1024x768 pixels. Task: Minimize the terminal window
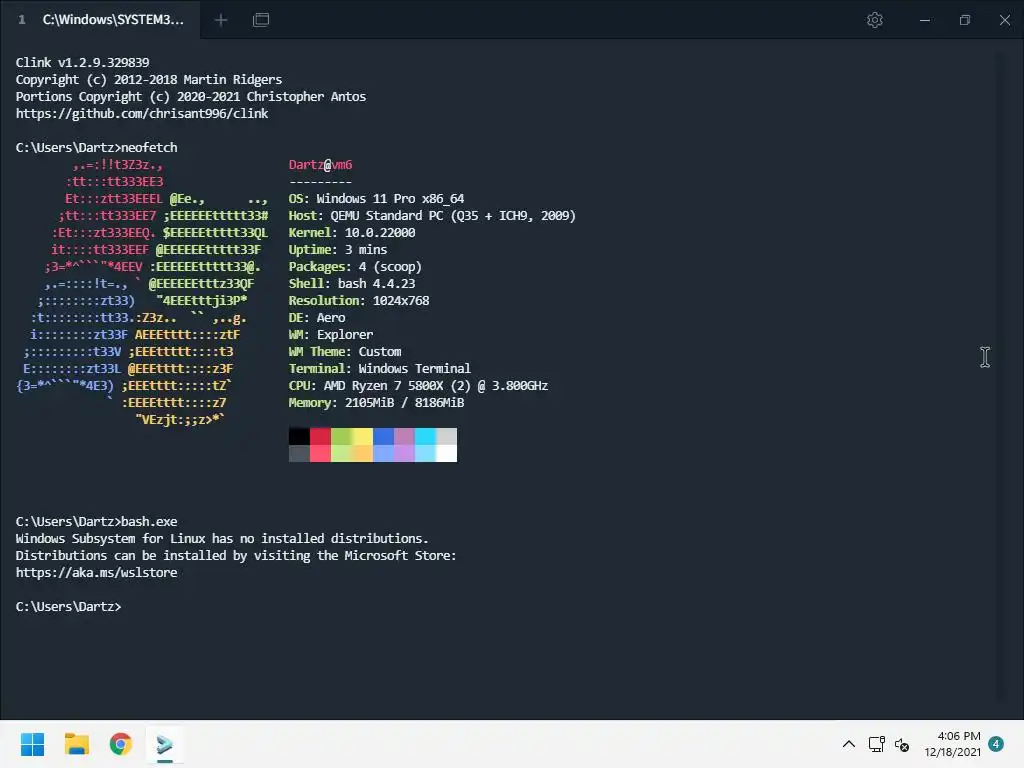[925, 20]
